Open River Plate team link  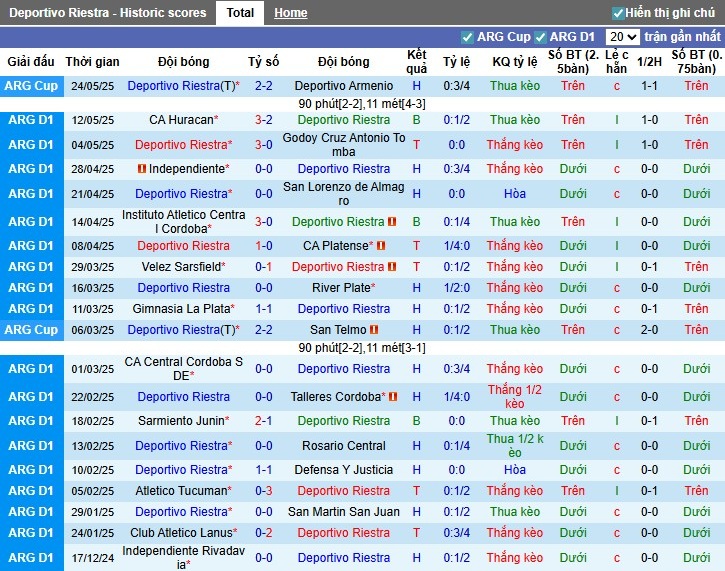(341, 288)
